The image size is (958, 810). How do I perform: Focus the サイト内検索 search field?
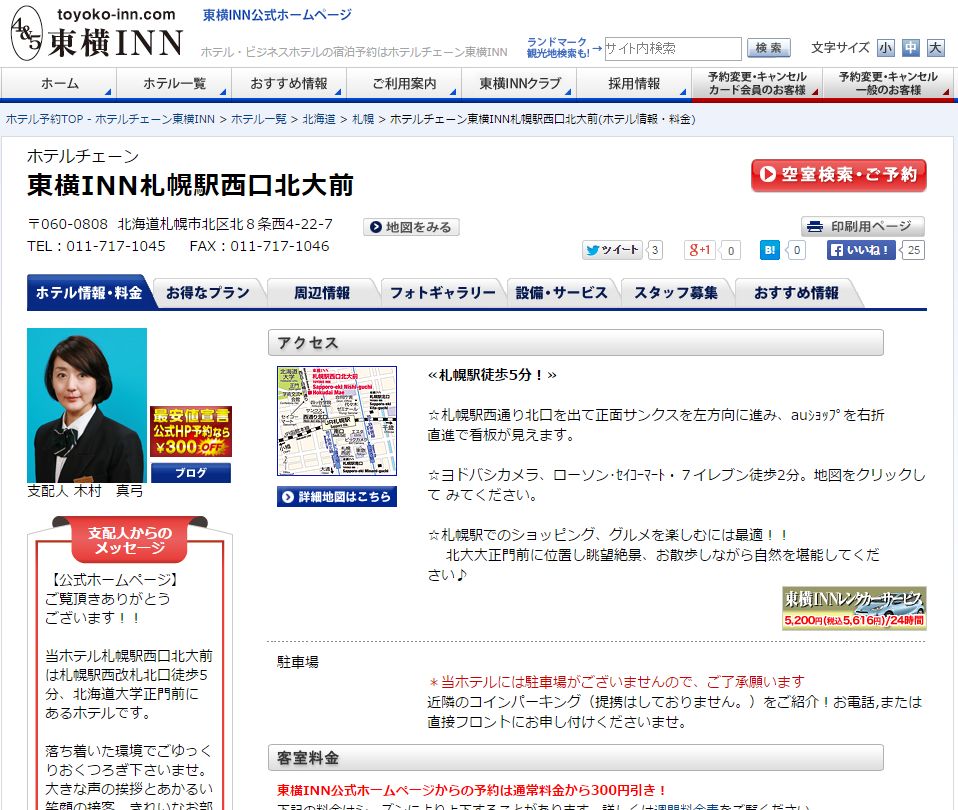pyautogui.click(x=673, y=48)
